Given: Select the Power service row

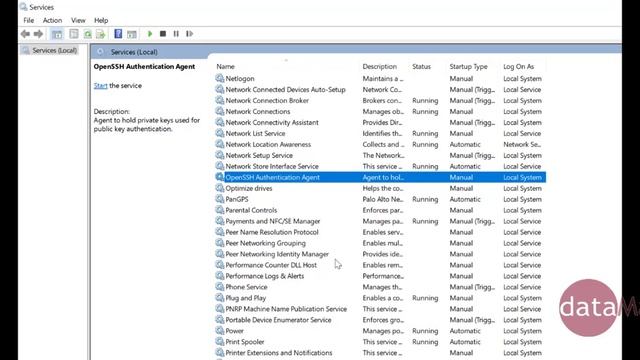Looking at the screenshot, I should 380,331.
